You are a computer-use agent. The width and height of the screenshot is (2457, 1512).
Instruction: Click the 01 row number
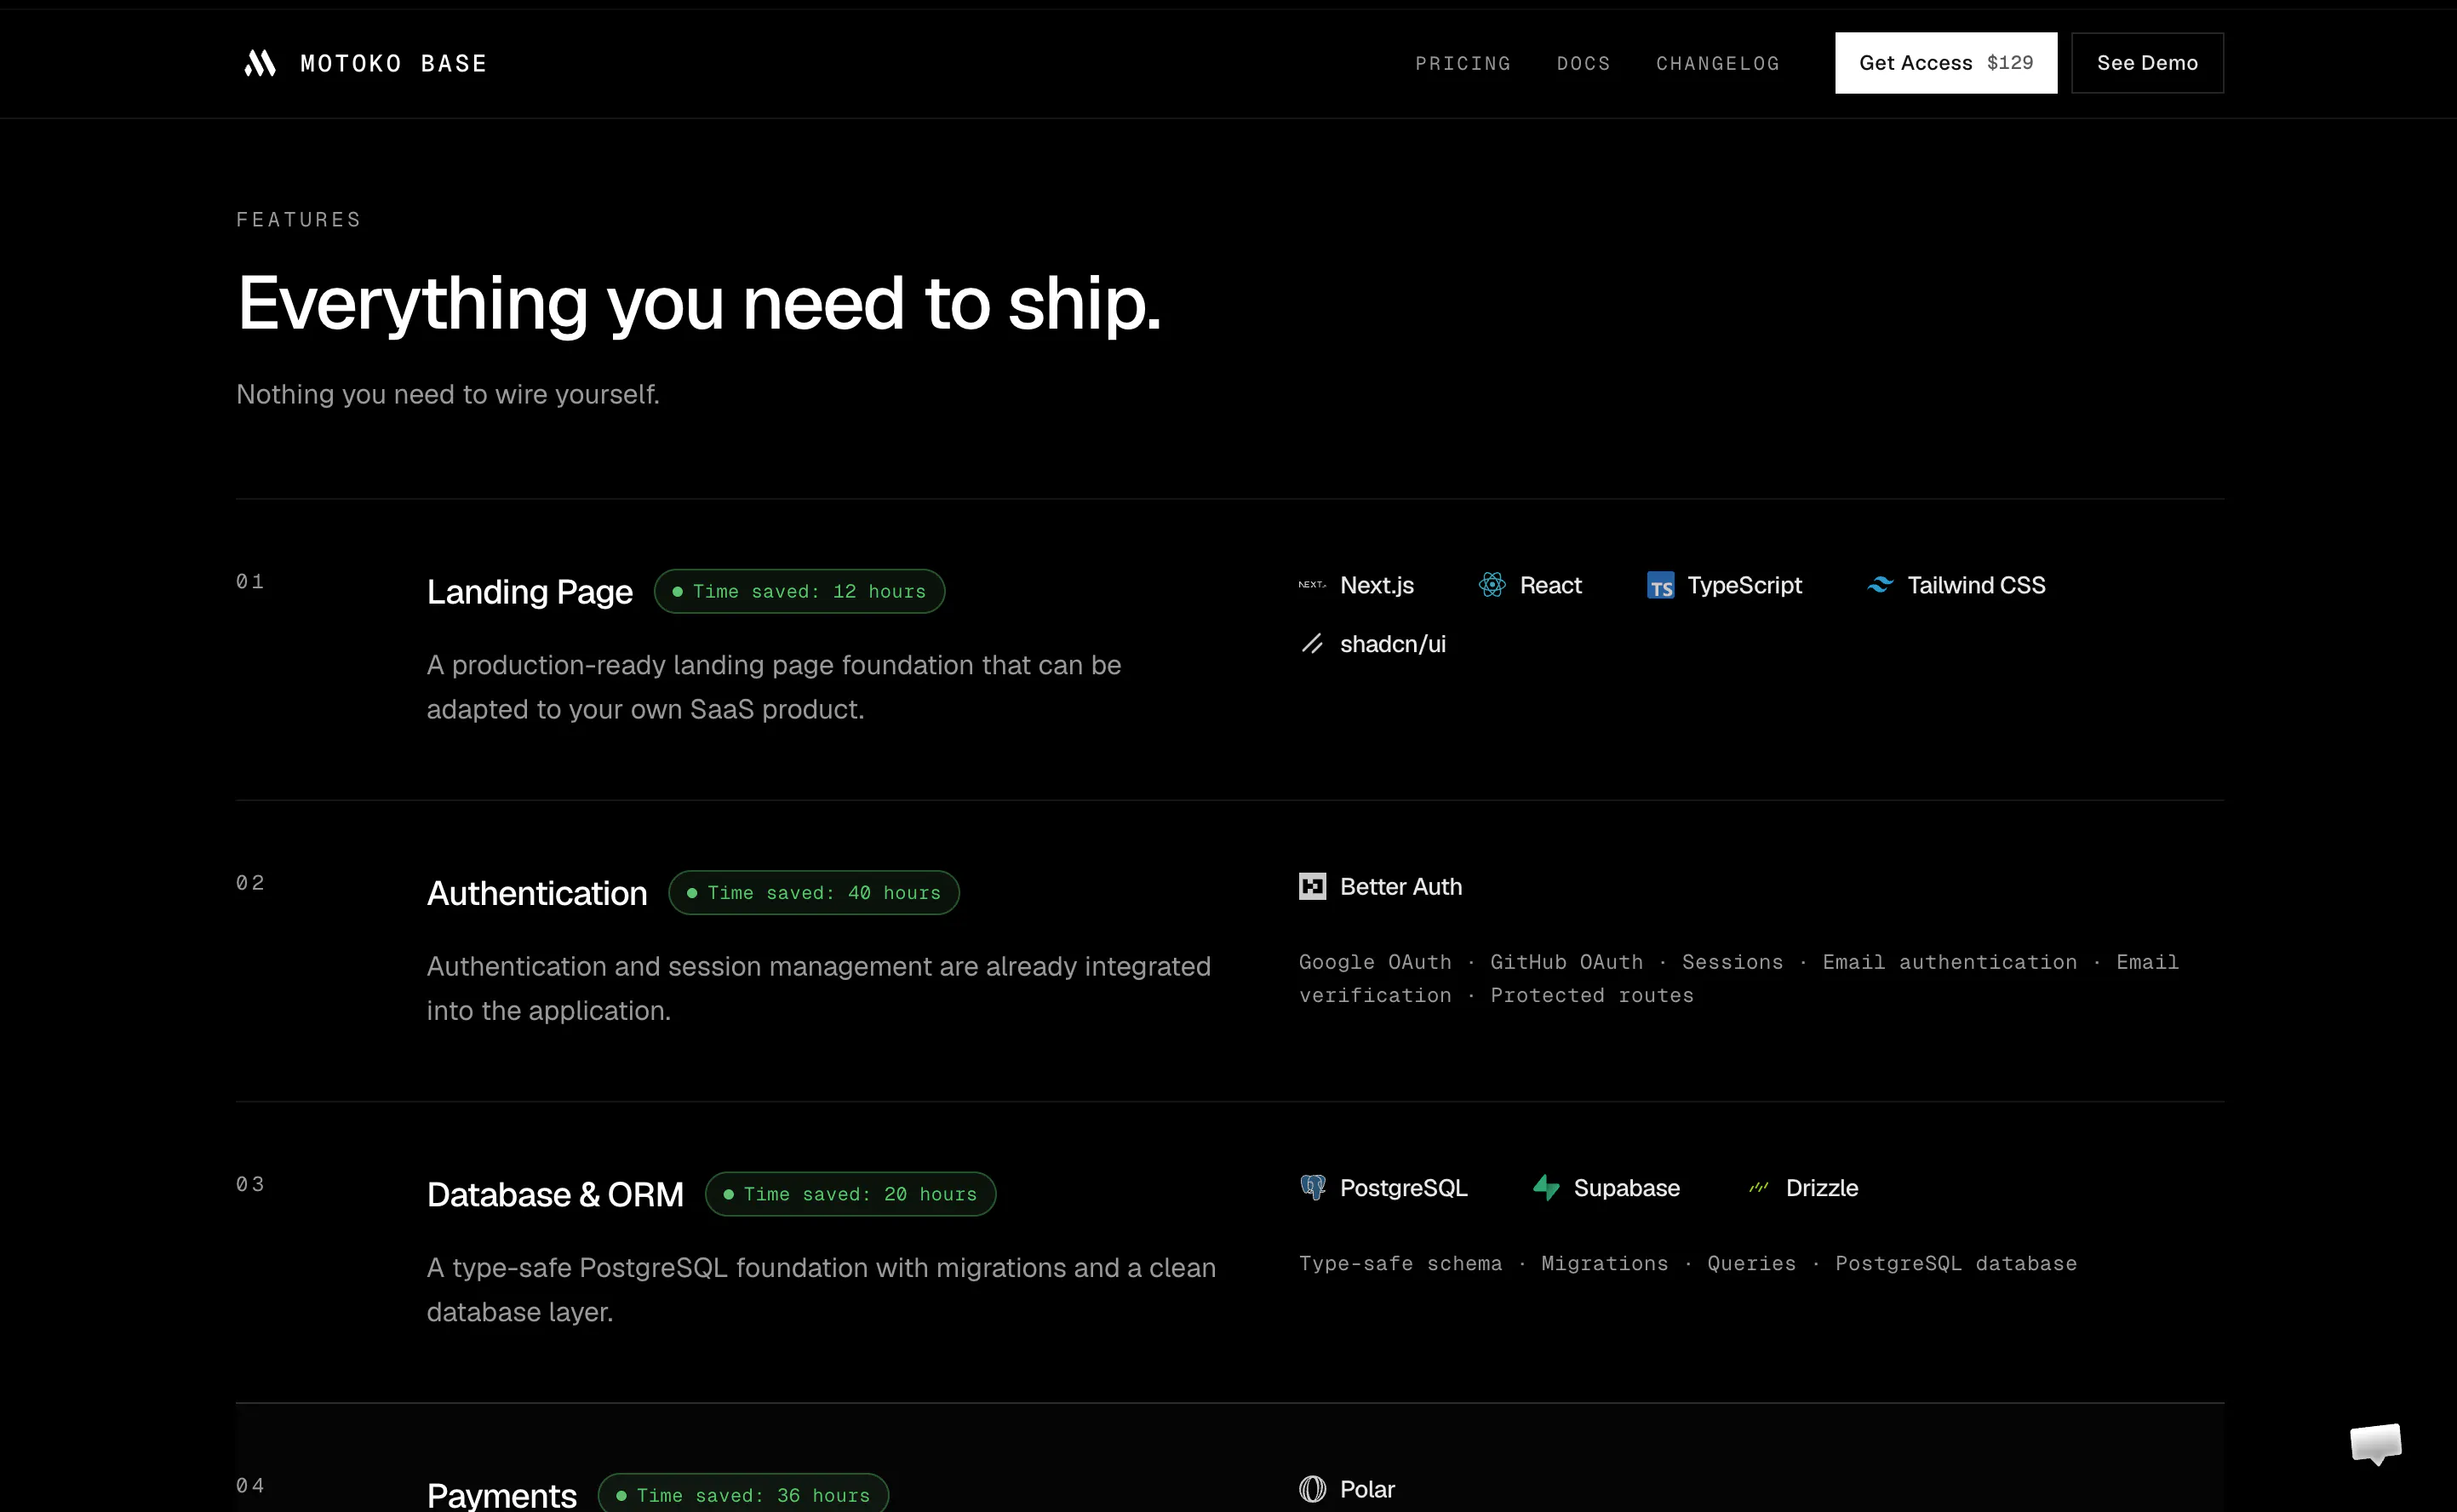click(250, 581)
